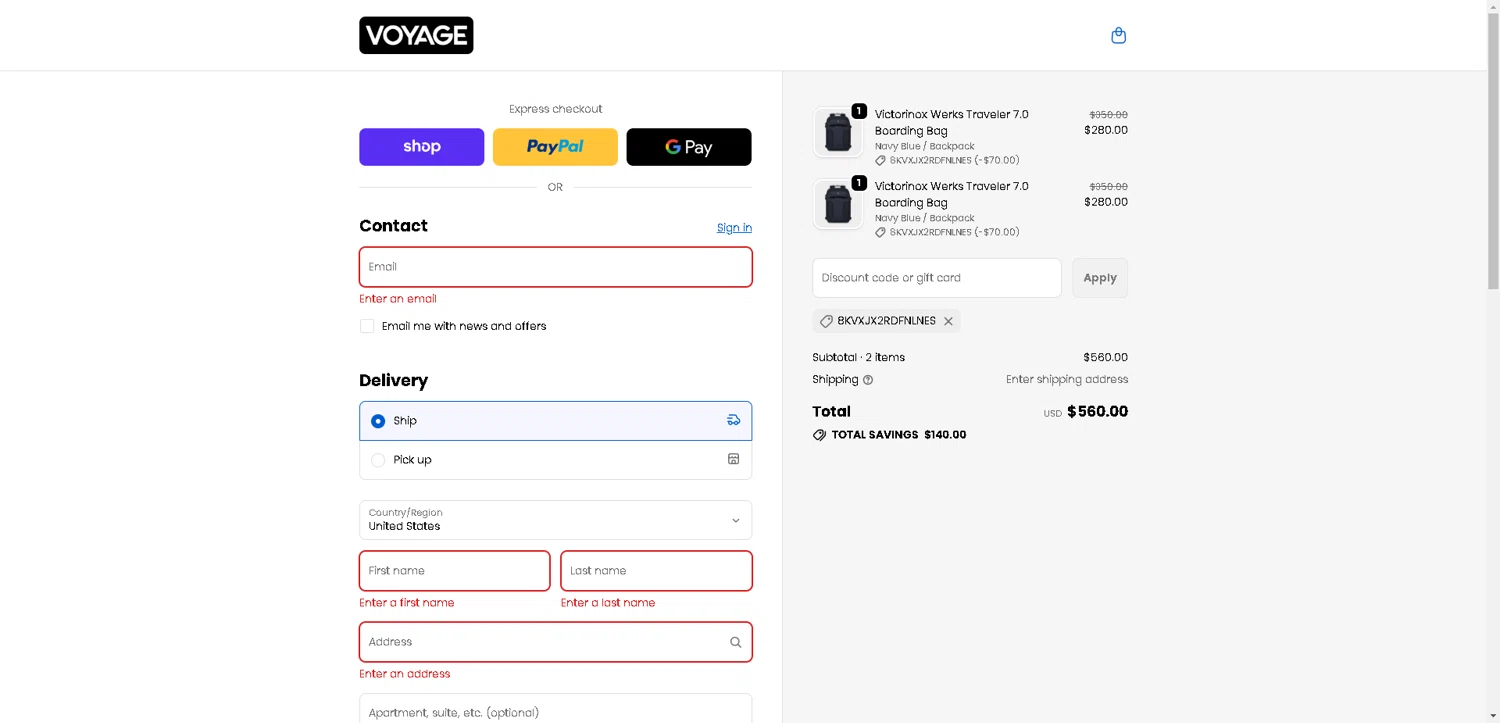Image resolution: width=1500 pixels, height=723 pixels.
Task: Select the Pick up radio button
Action: click(x=378, y=460)
